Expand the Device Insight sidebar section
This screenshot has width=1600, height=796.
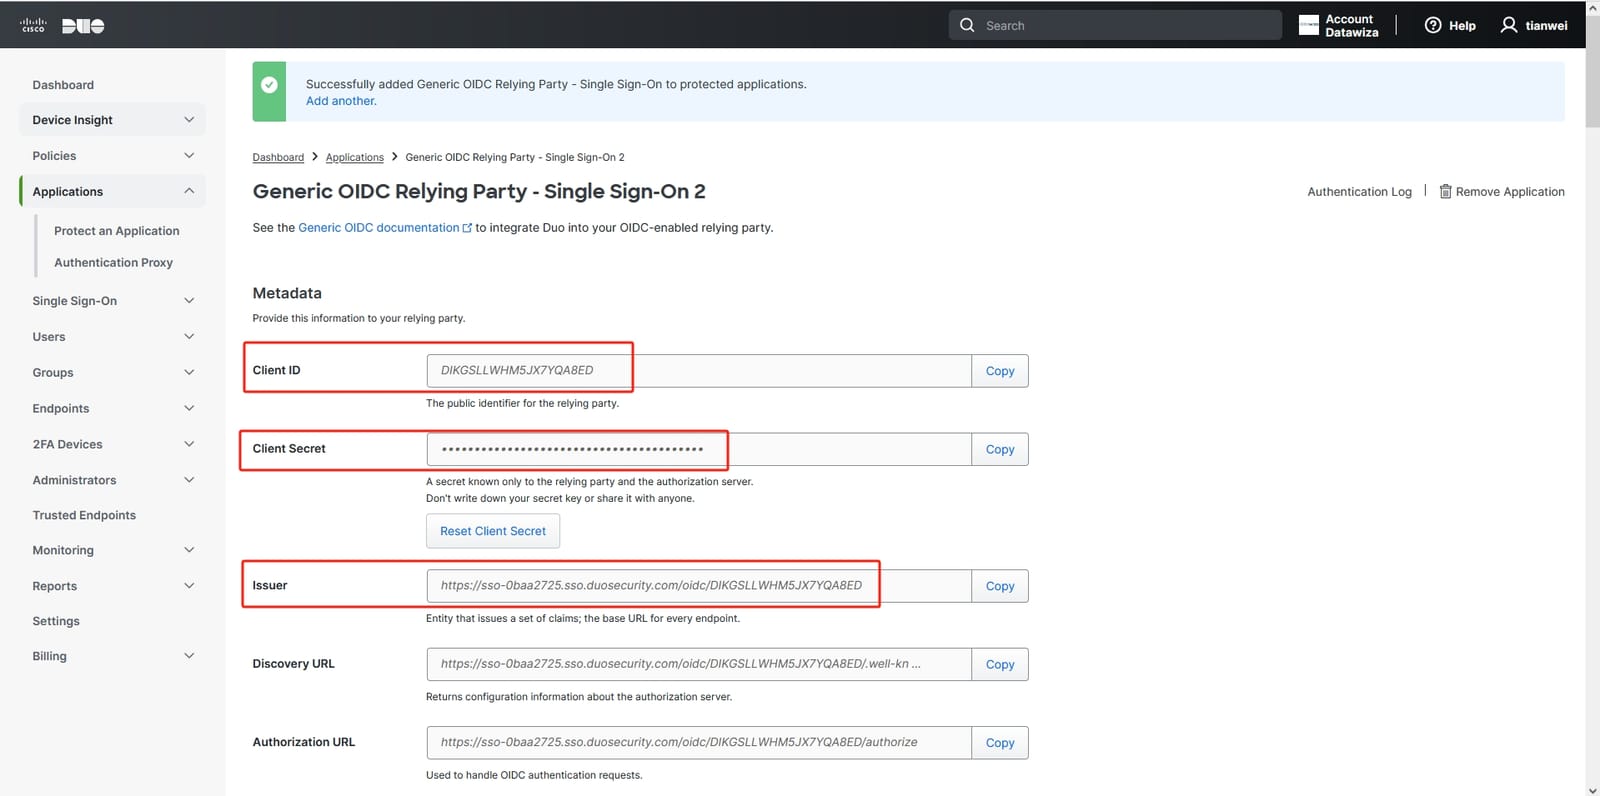click(189, 120)
